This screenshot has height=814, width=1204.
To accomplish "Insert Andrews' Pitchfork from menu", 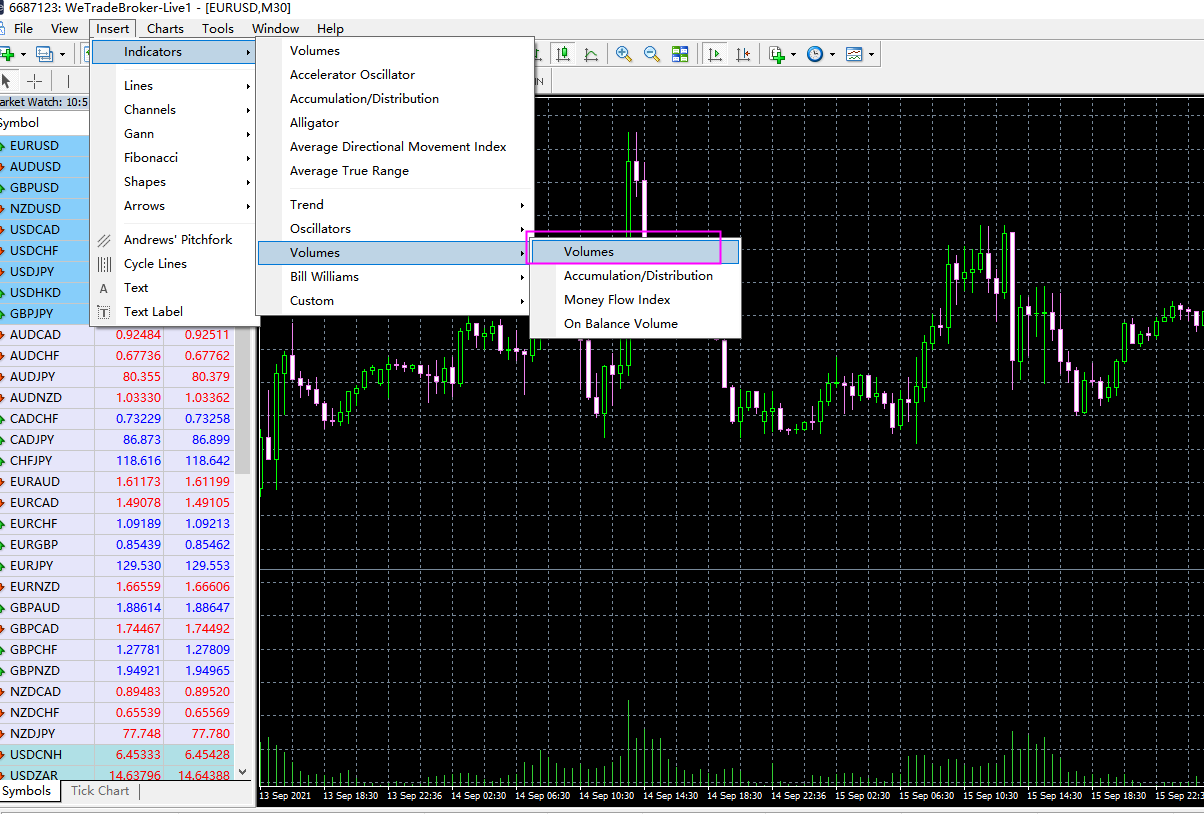I will pyautogui.click(x=177, y=240).
